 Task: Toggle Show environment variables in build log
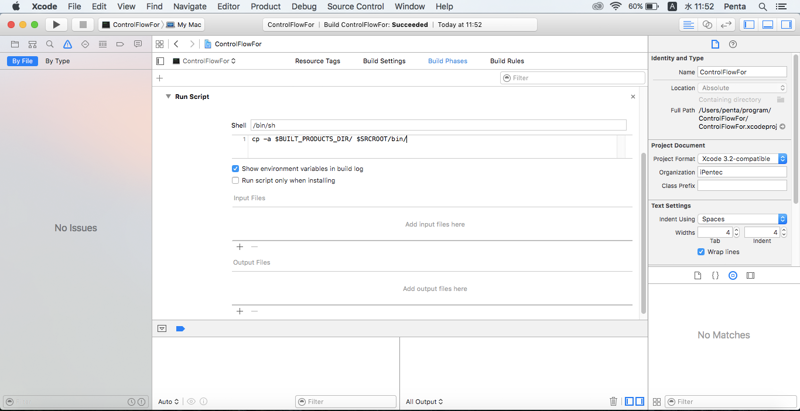click(x=235, y=168)
